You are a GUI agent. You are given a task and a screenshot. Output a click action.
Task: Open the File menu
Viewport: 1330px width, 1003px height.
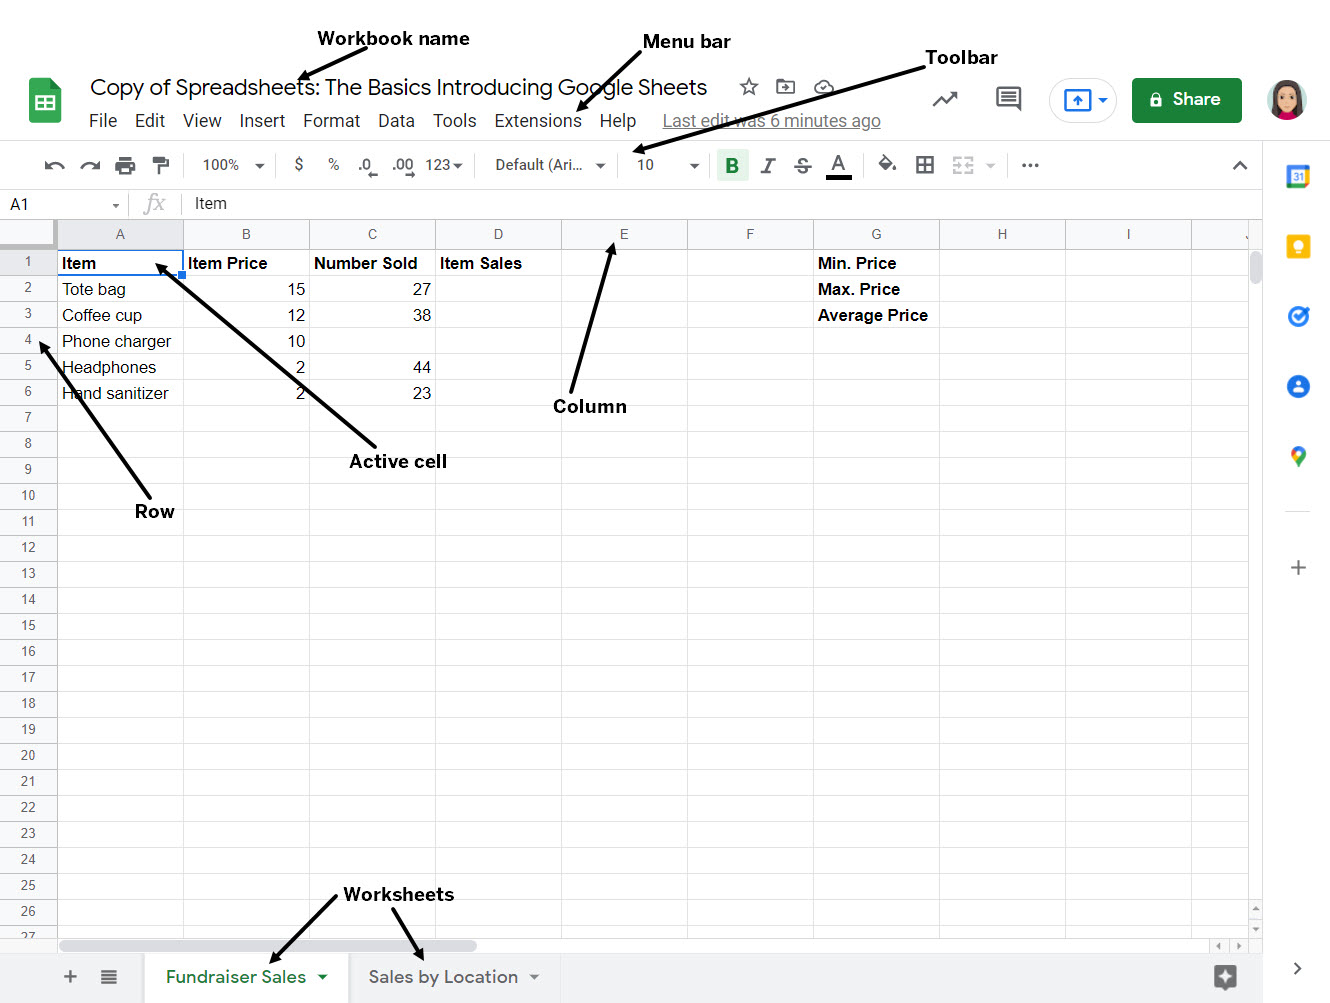click(x=103, y=121)
